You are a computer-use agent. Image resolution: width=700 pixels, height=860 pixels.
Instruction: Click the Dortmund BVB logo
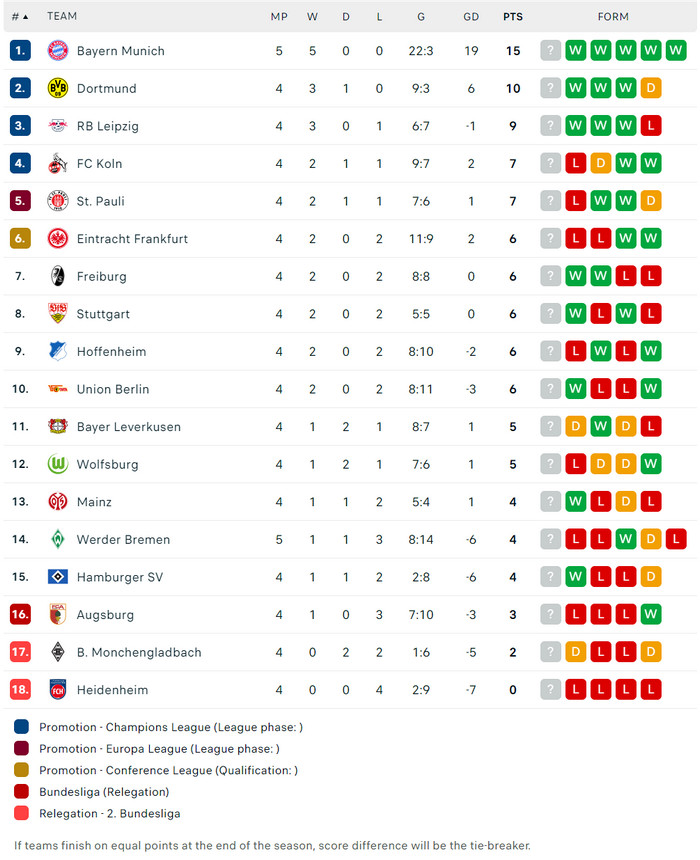click(57, 89)
